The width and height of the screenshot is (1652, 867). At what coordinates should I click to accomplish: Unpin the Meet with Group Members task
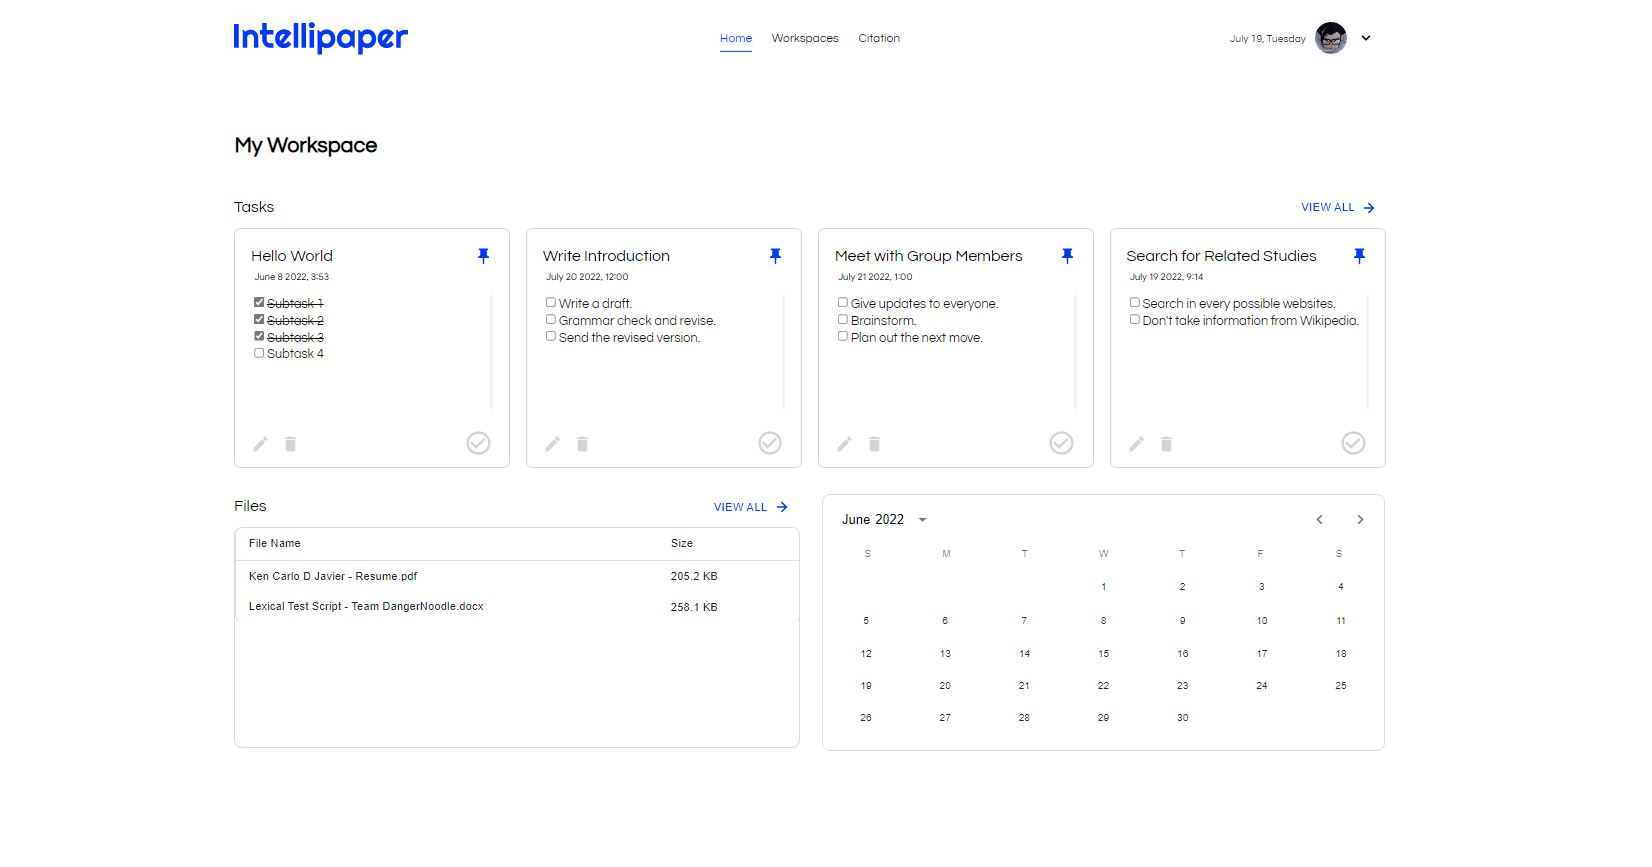coord(1067,256)
